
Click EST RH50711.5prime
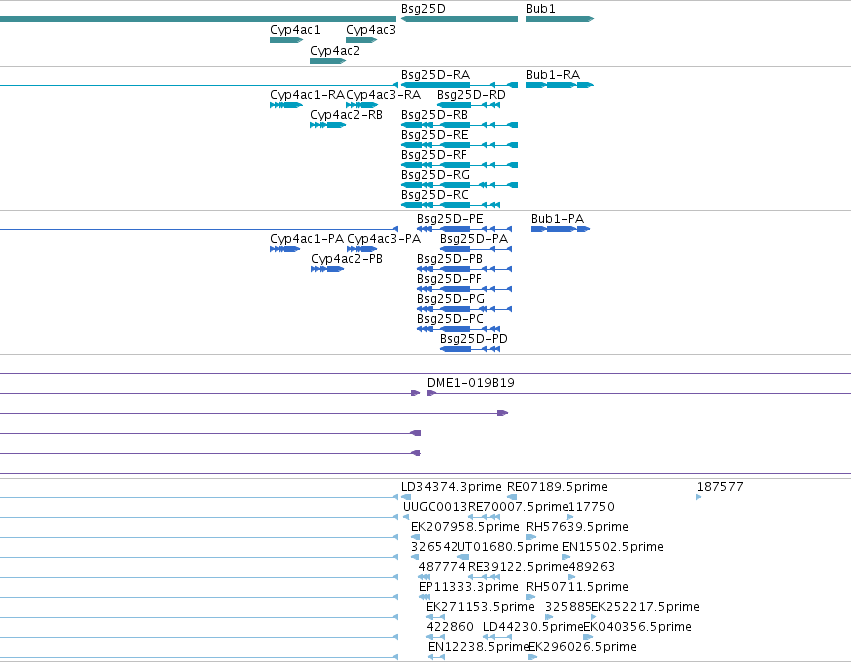[x=531, y=597]
